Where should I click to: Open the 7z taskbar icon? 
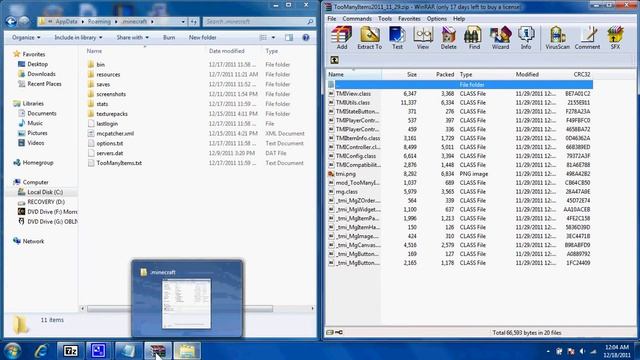[x=71, y=351]
